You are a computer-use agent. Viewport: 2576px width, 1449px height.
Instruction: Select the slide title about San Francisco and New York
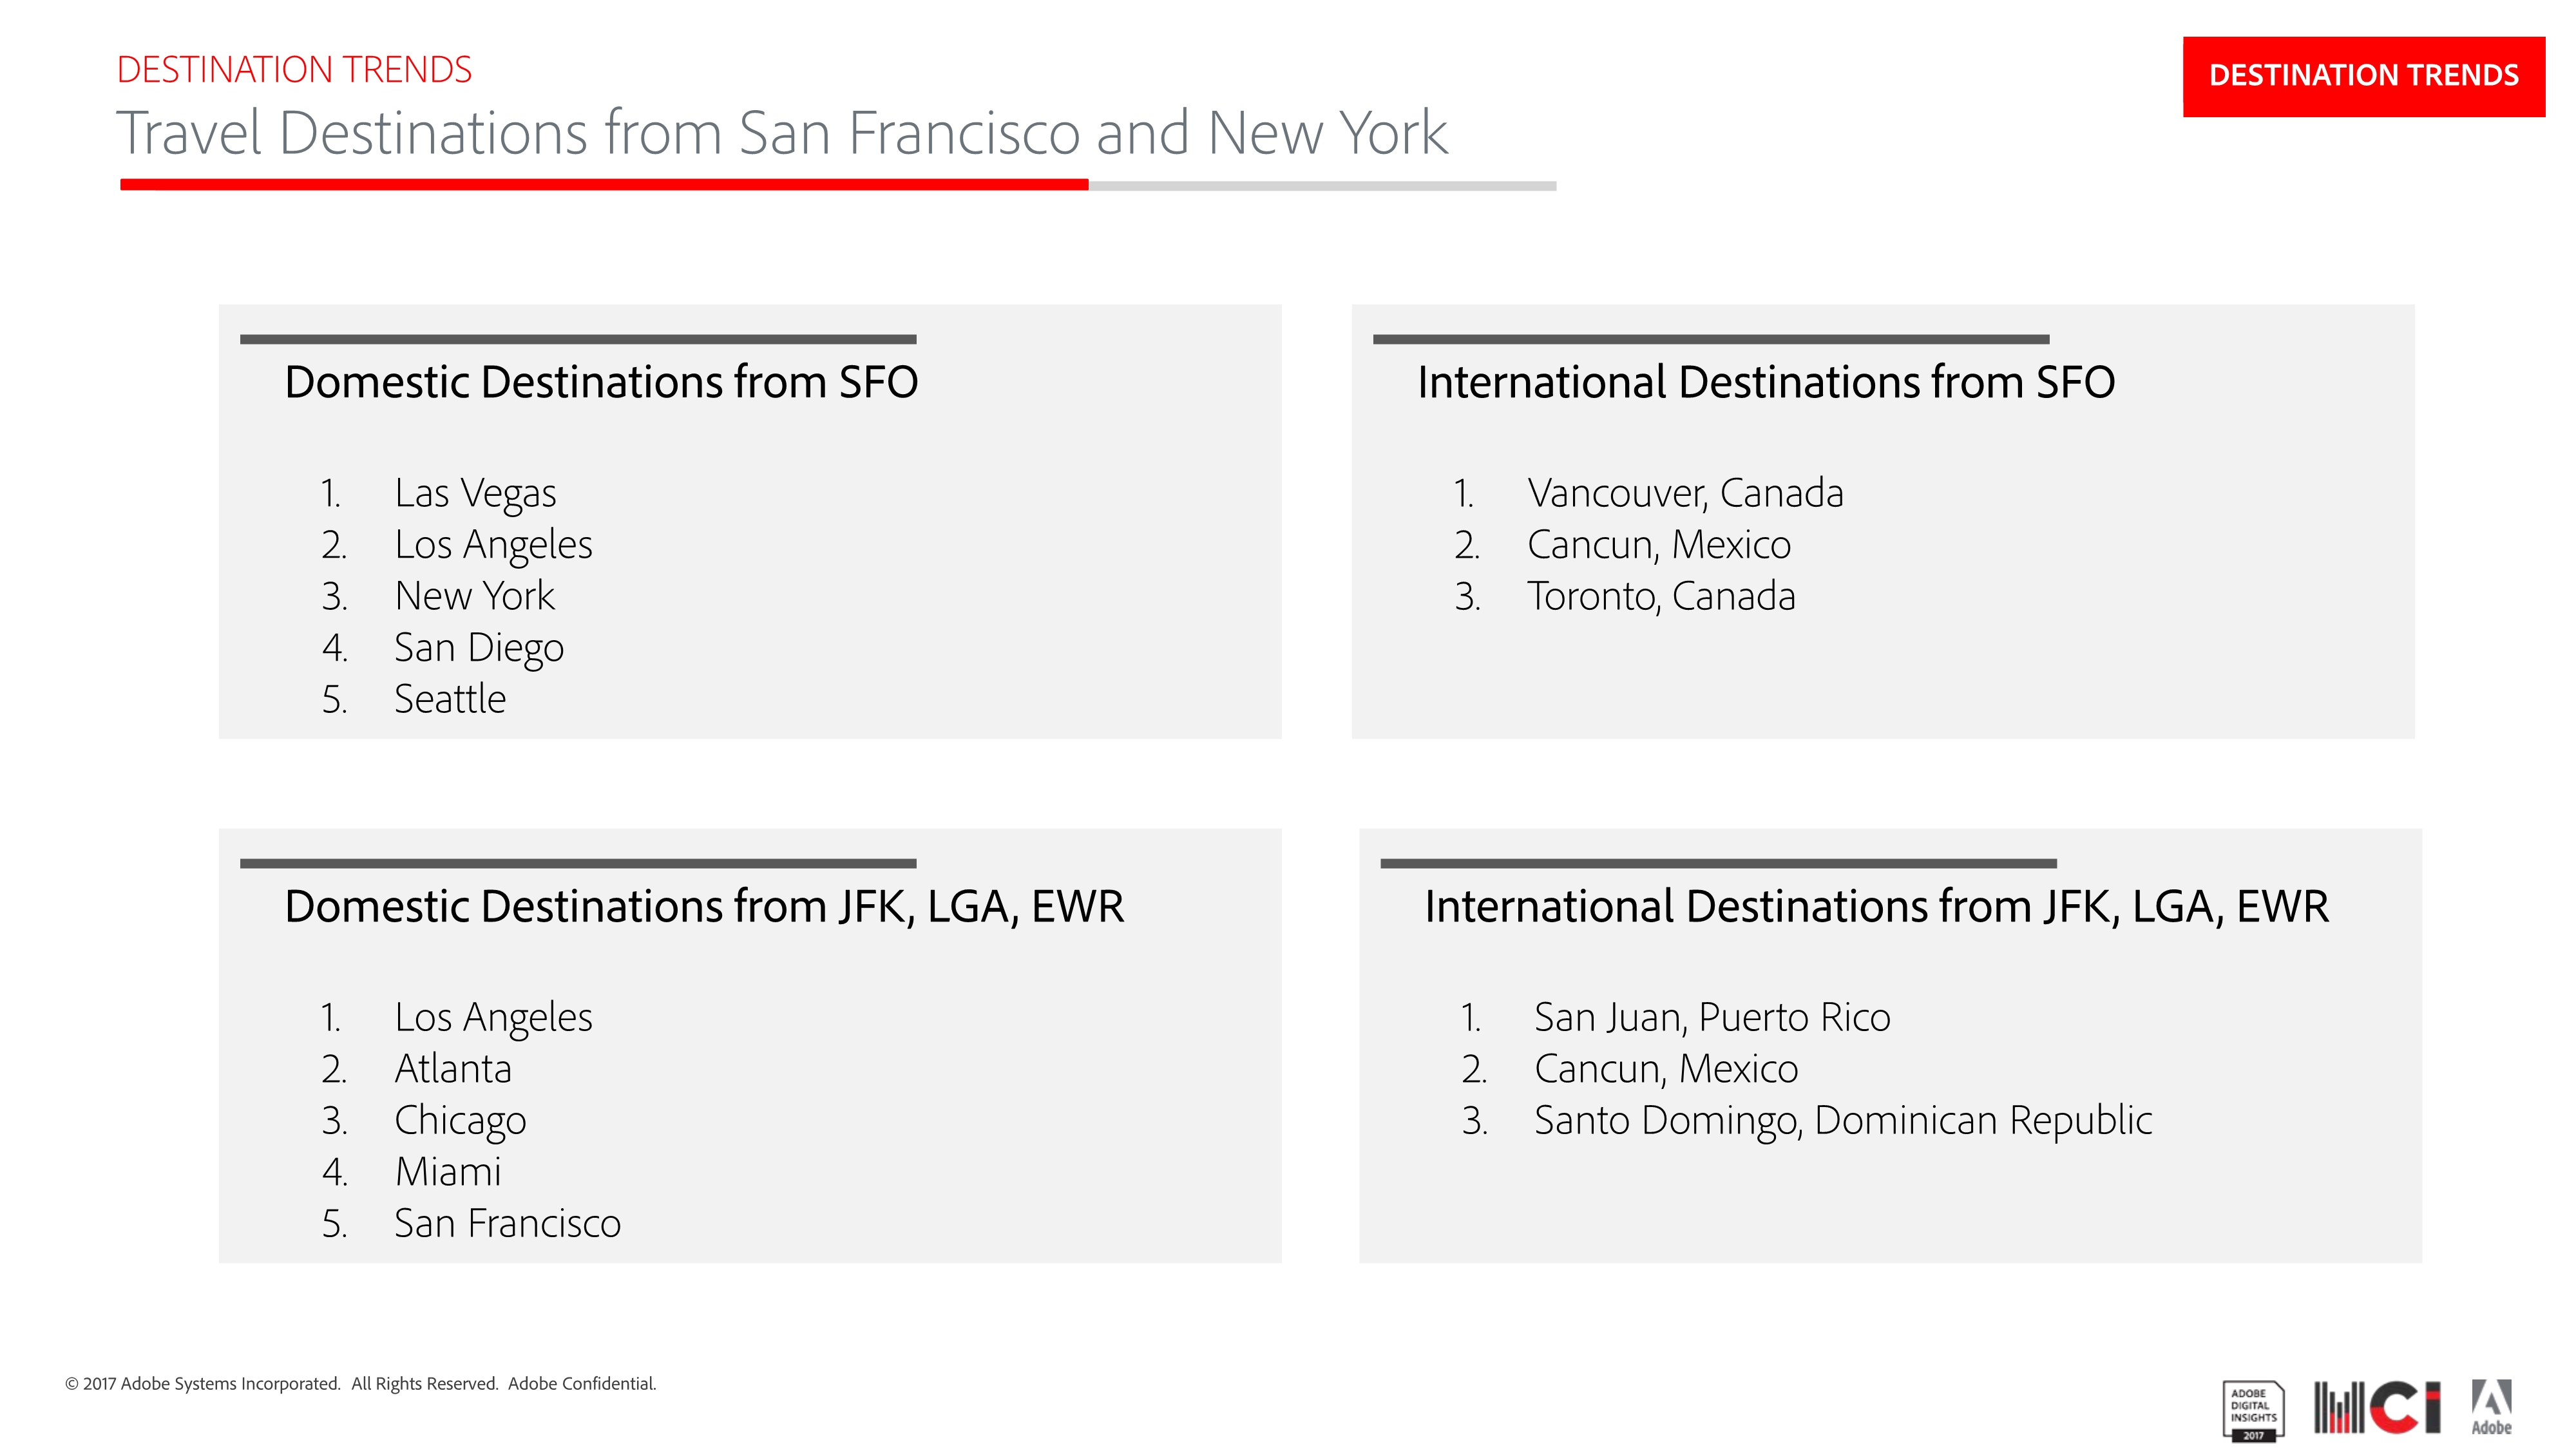tap(782, 133)
